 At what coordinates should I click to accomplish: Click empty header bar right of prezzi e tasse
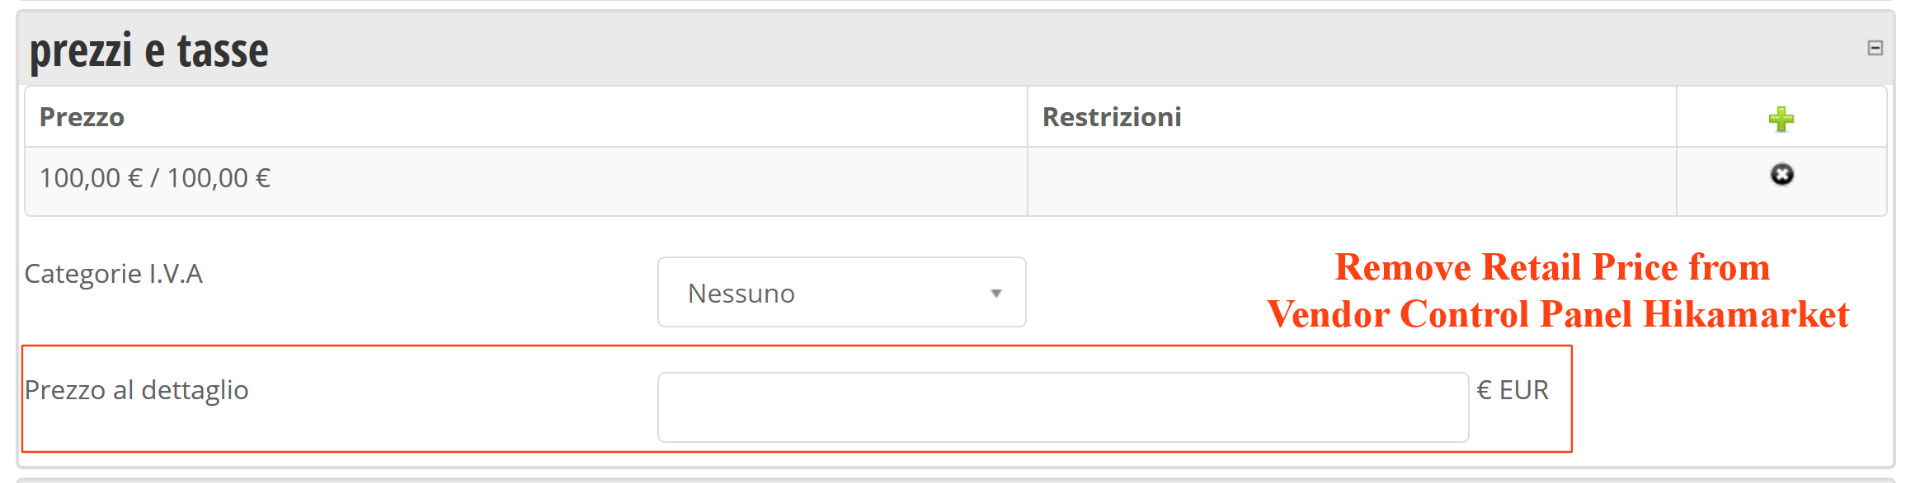click(1000, 48)
